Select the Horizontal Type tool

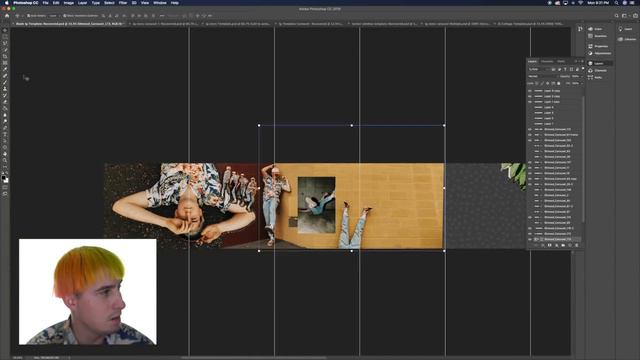(x=5, y=134)
